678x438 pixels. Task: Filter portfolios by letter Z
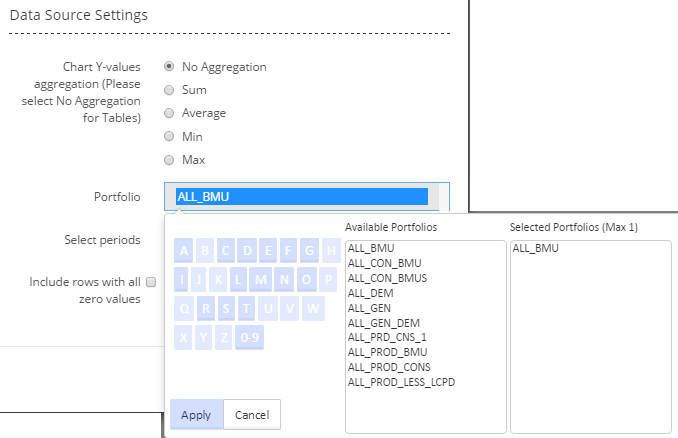pos(223,338)
